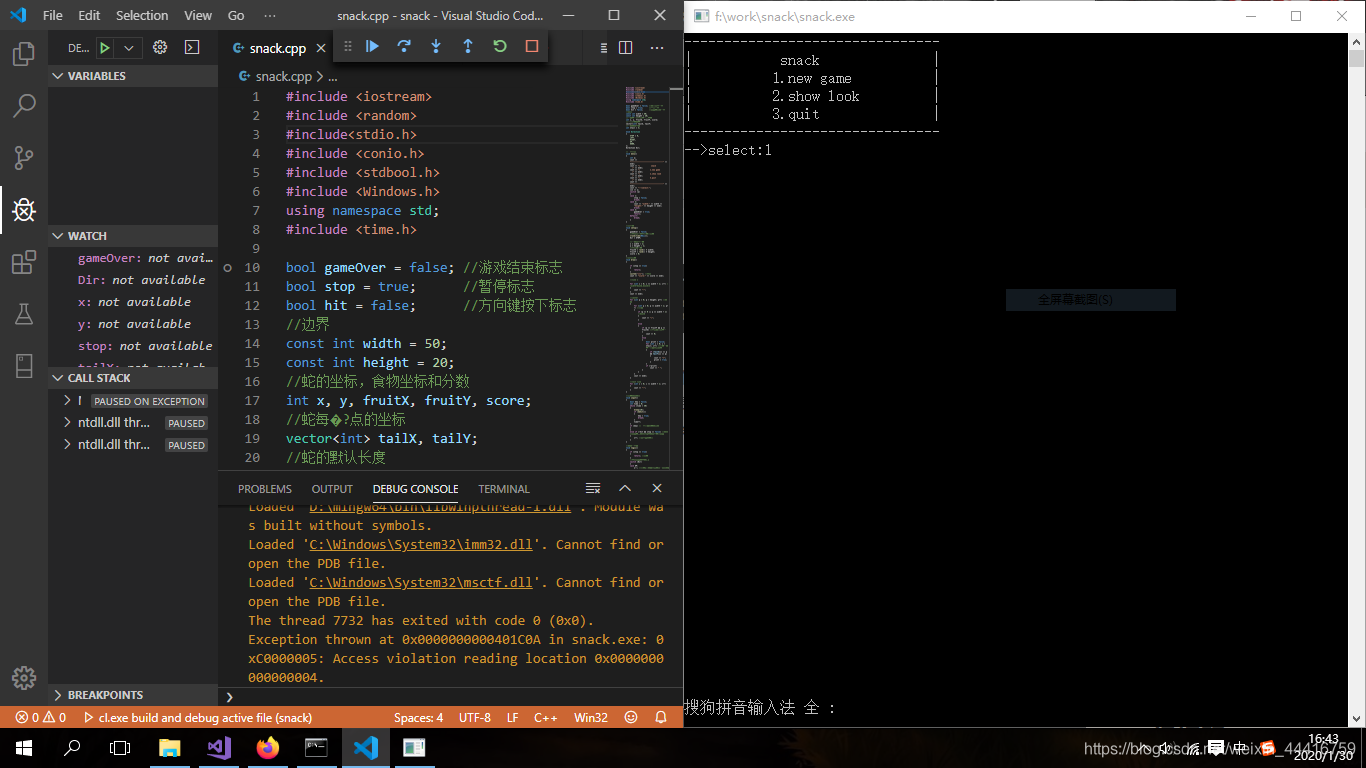Open the Extensions view icon

[x=24, y=262]
